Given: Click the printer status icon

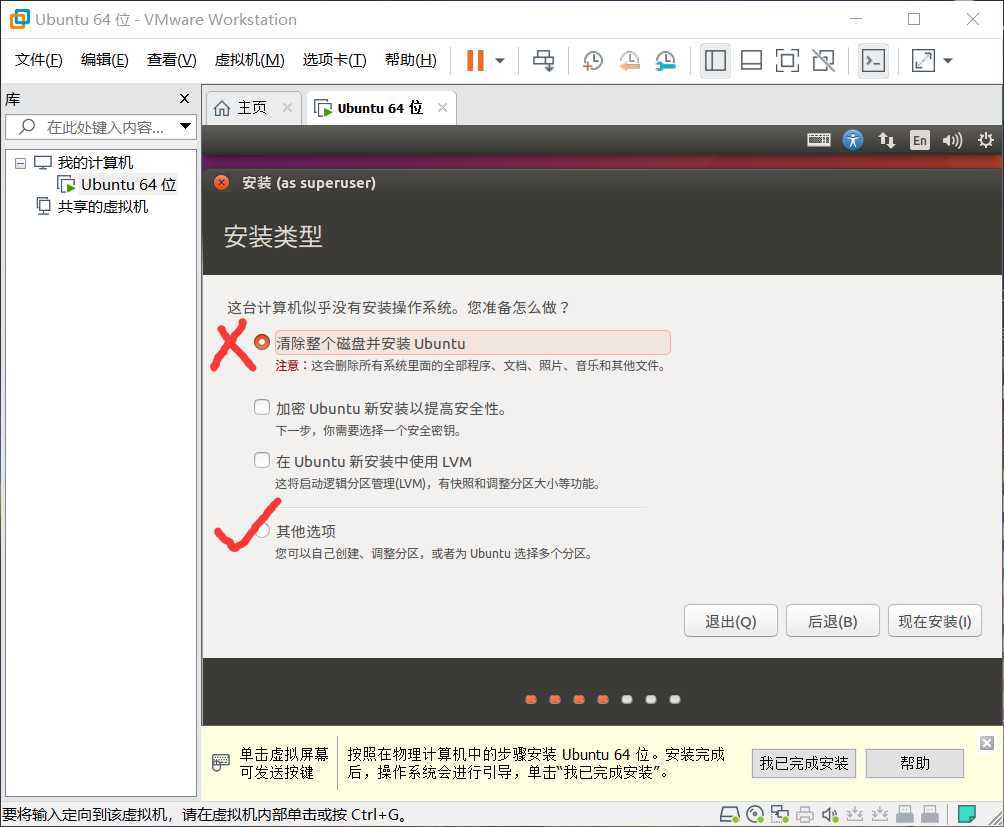Looking at the screenshot, I should (x=804, y=814).
